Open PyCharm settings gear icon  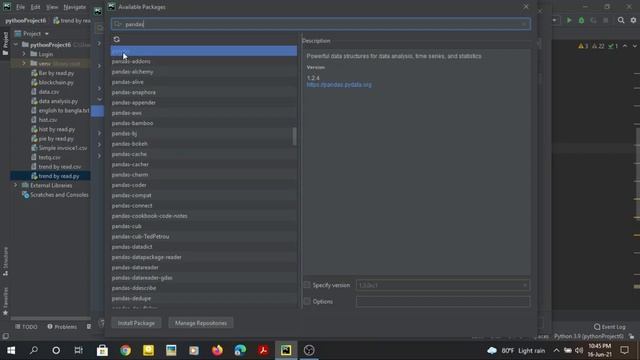click(633, 20)
